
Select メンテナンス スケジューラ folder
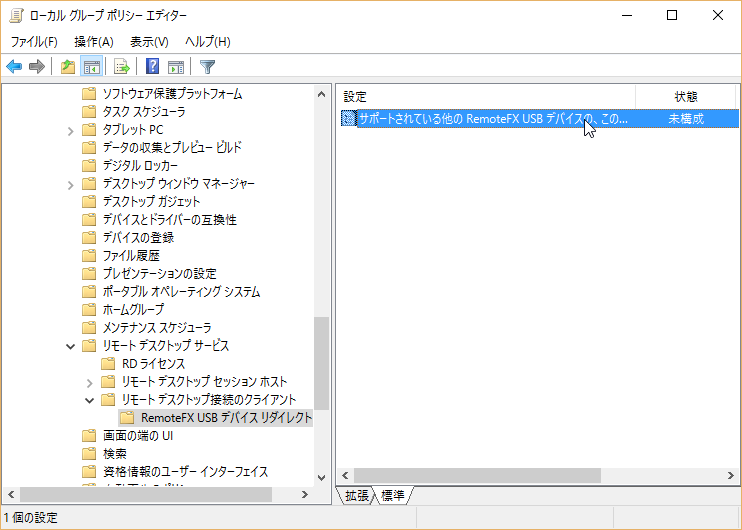click(157, 327)
